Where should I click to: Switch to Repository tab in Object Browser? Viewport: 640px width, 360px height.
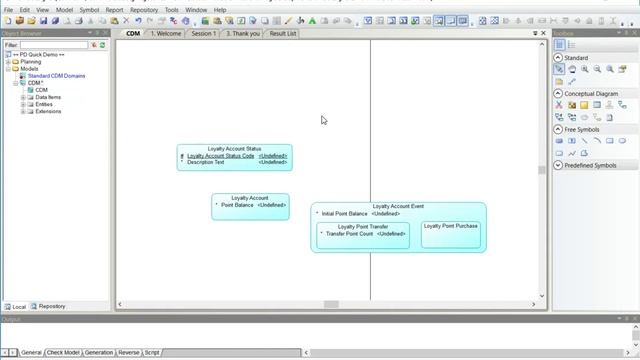coord(48,307)
